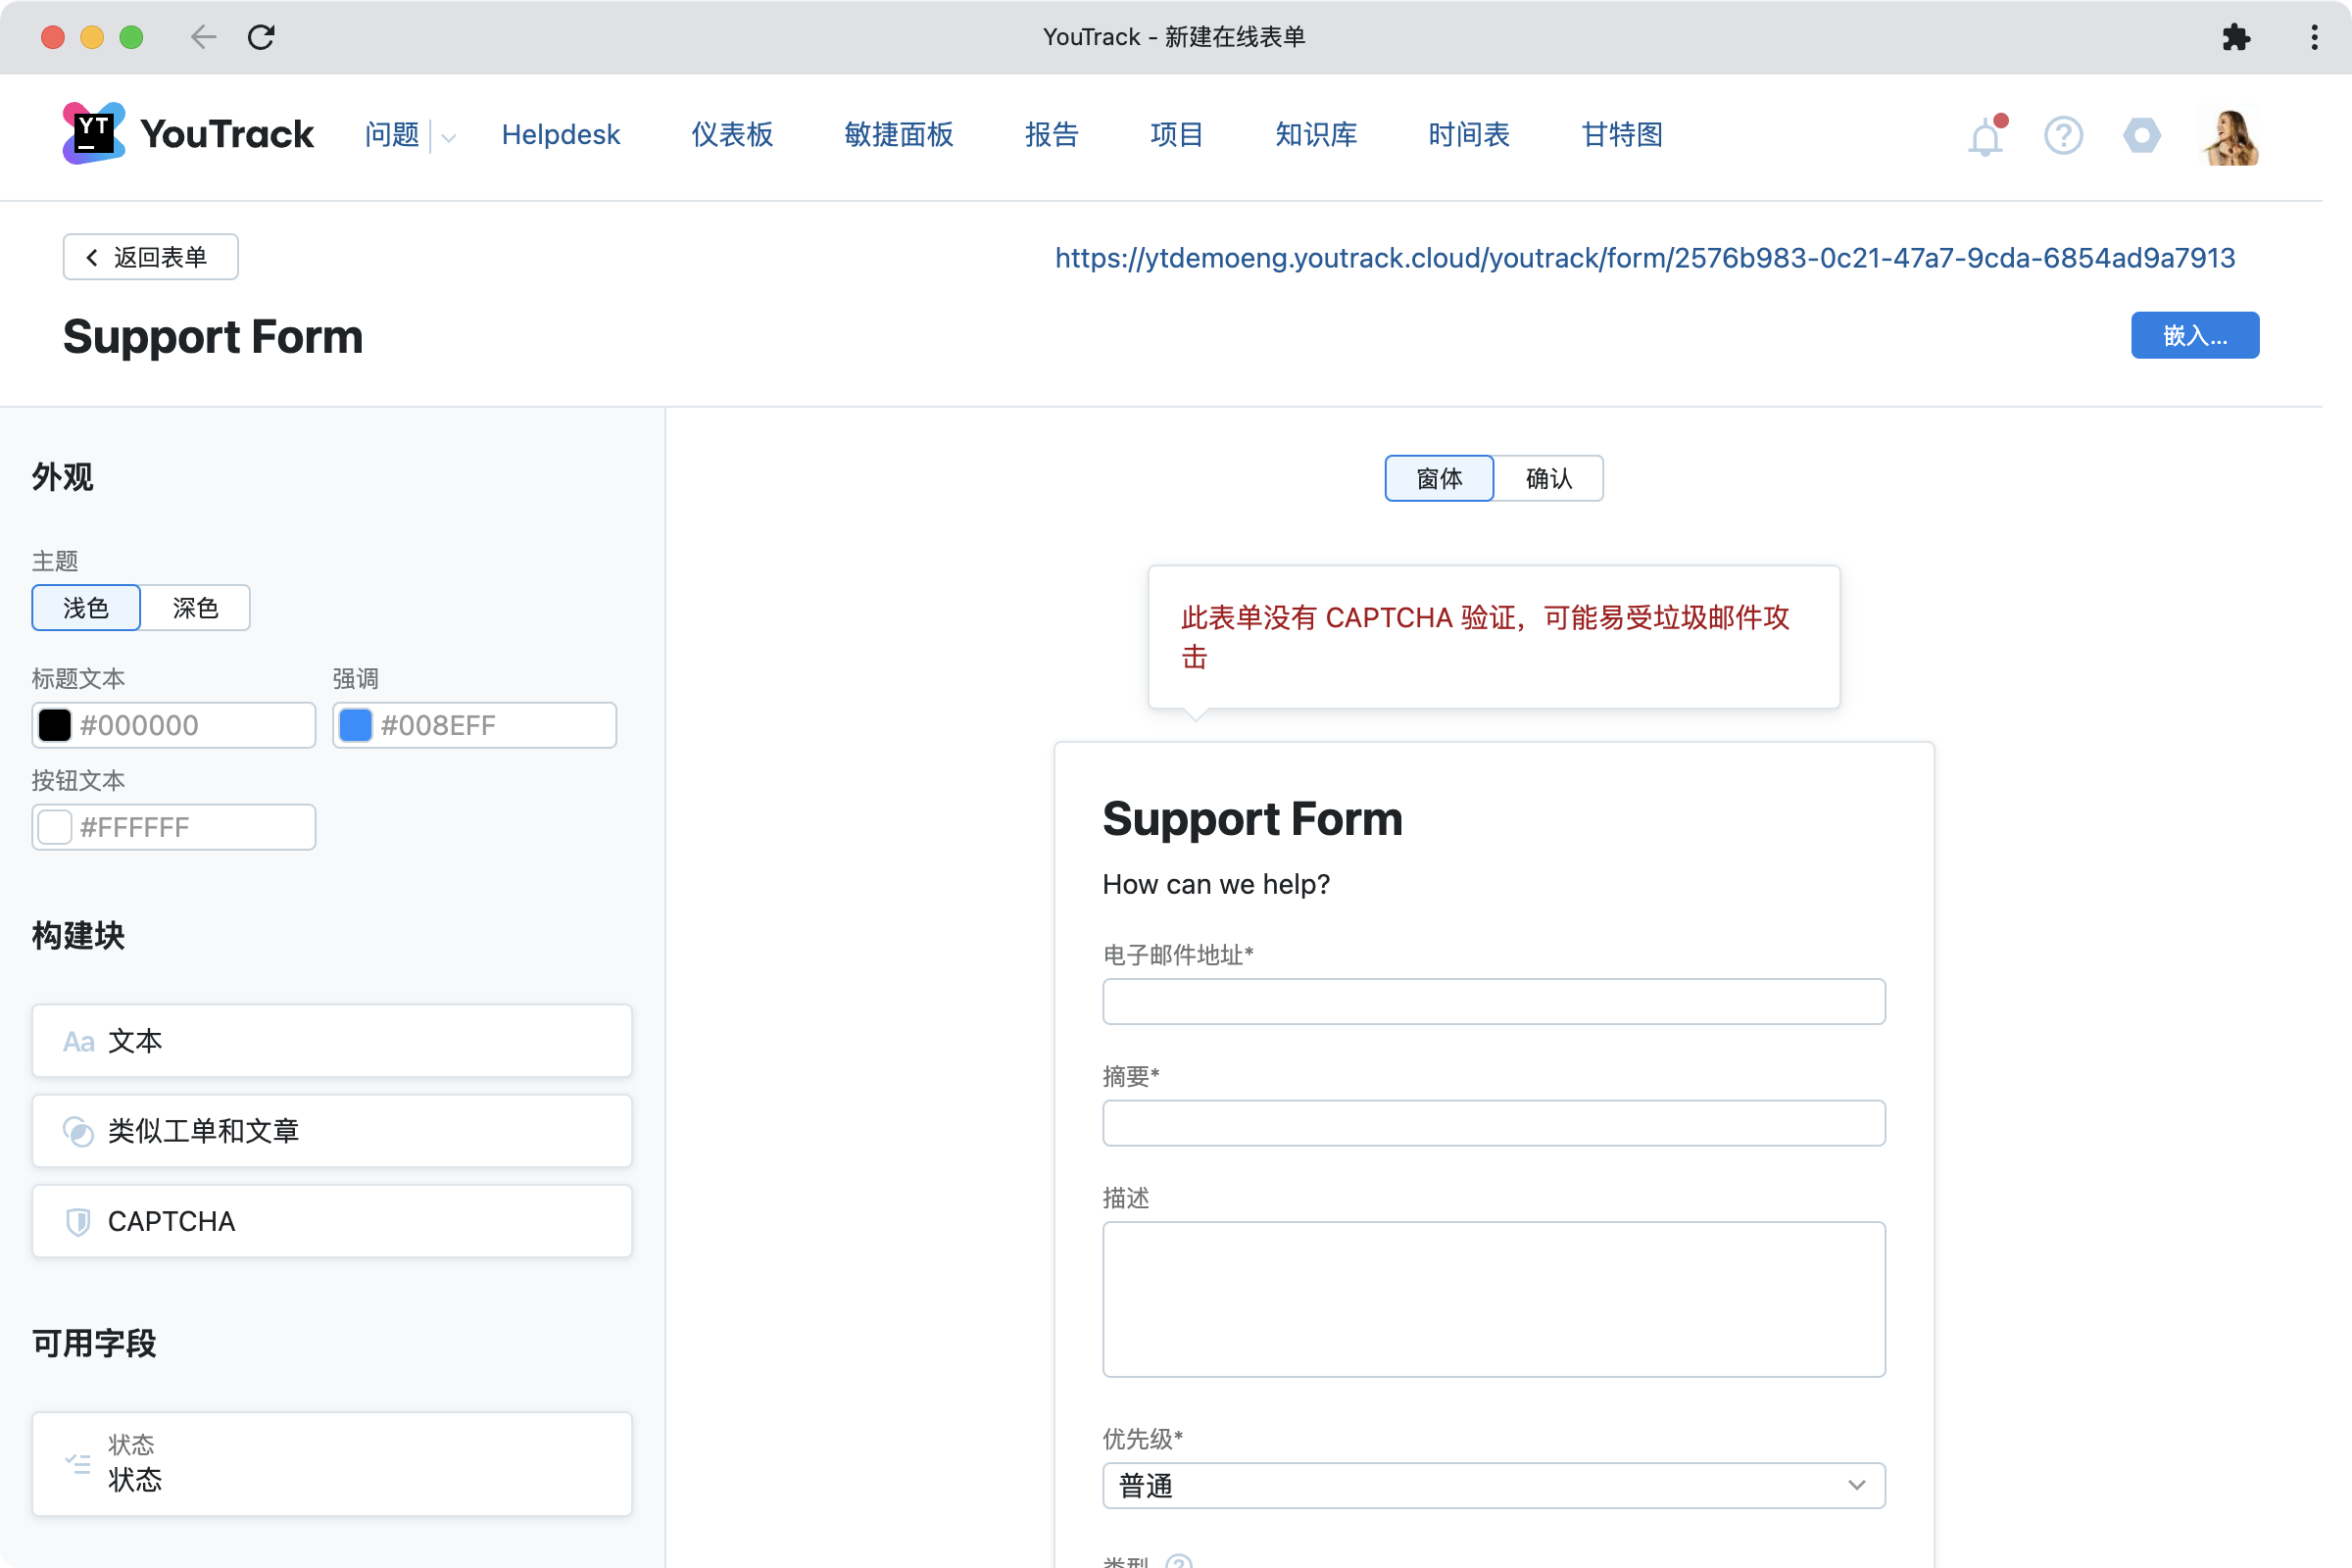Open the user avatar profile menu
The image size is (2352, 1568).
click(2230, 136)
